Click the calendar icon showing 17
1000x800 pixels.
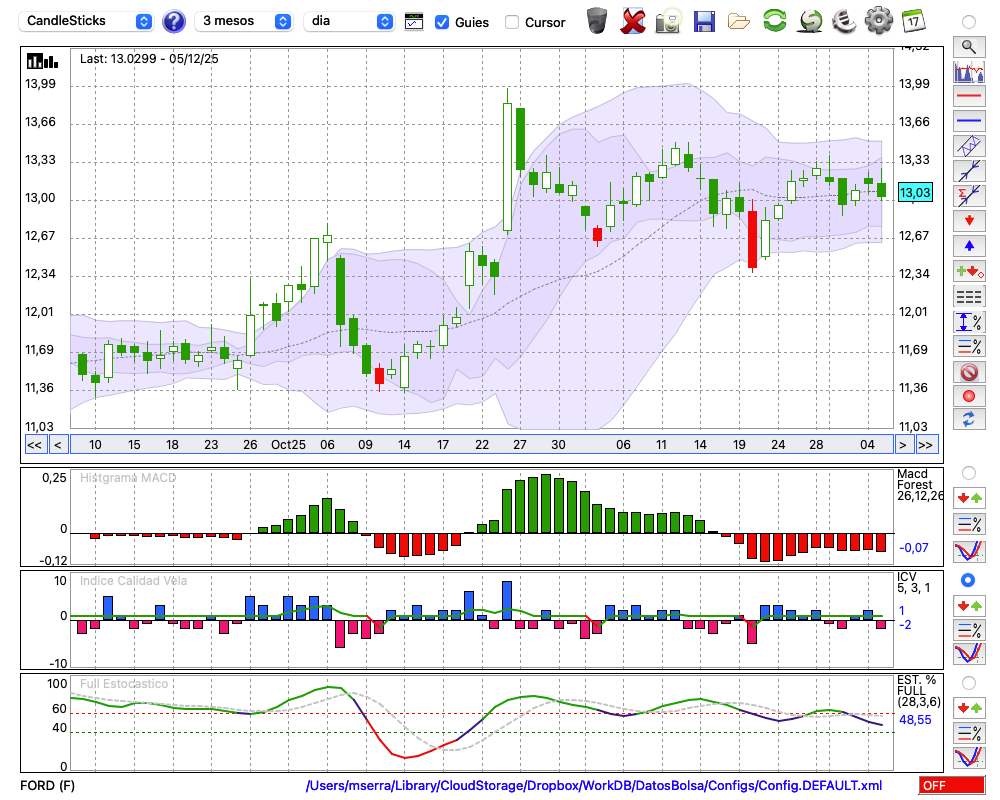pyautogui.click(x=912, y=20)
